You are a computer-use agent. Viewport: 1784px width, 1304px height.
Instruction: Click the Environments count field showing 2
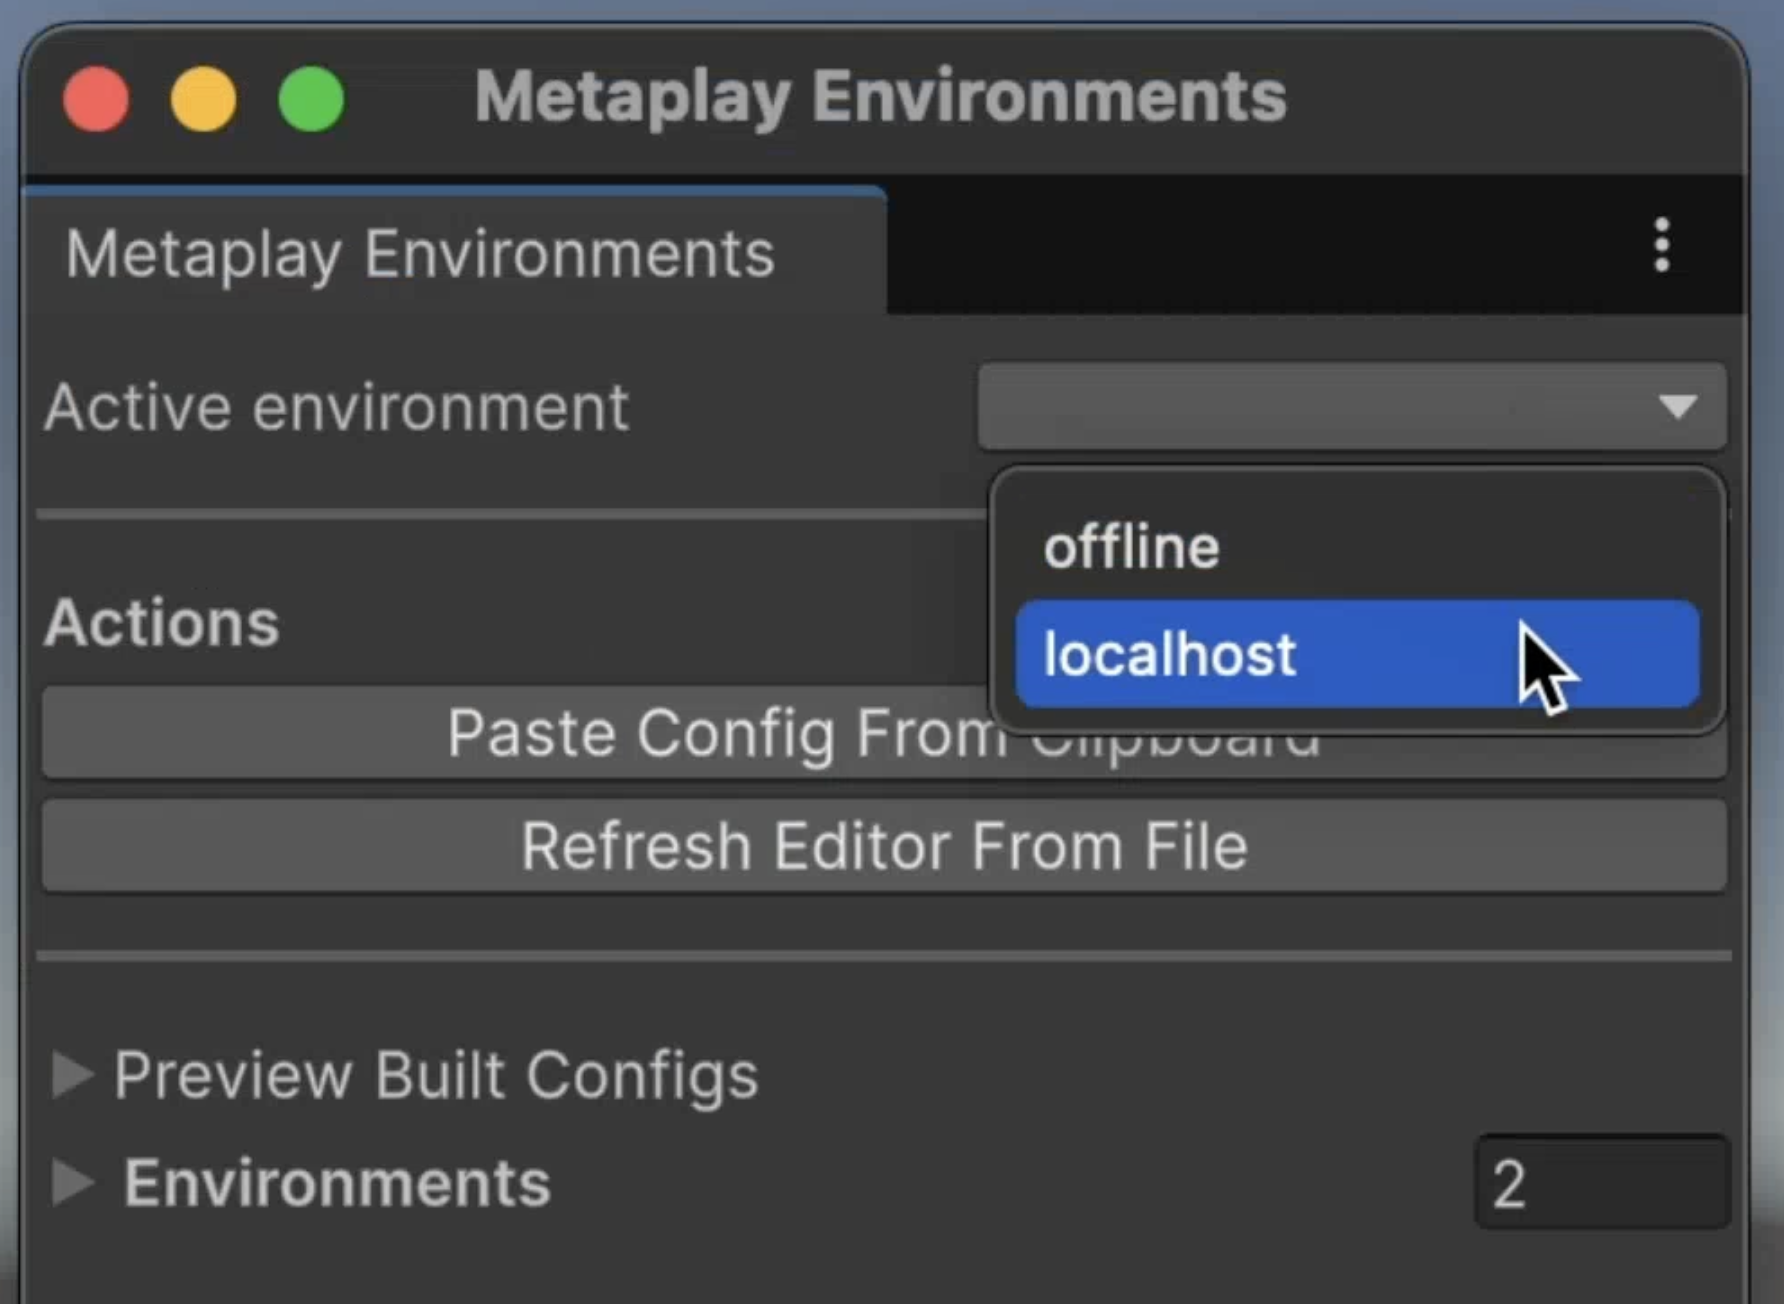tap(1601, 1180)
